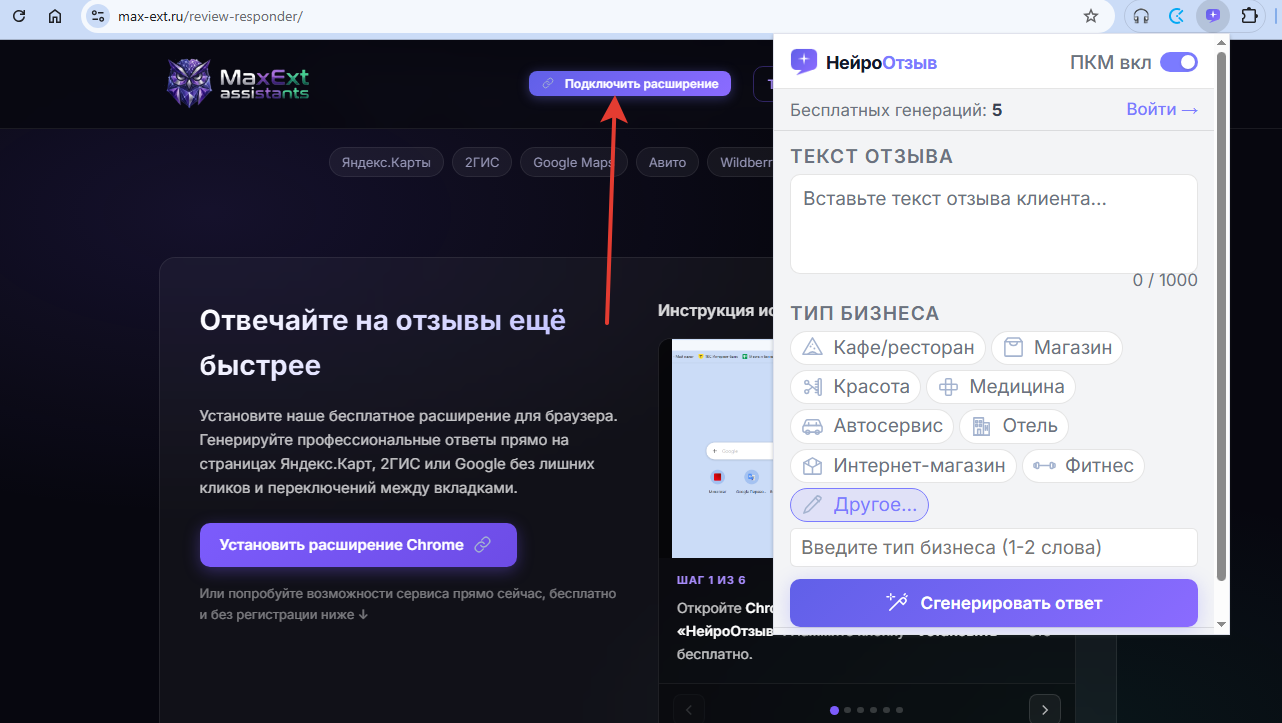The height and width of the screenshot is (723, 1282).
Task: Follow the Войти login link
Action: click(1162, 109)
